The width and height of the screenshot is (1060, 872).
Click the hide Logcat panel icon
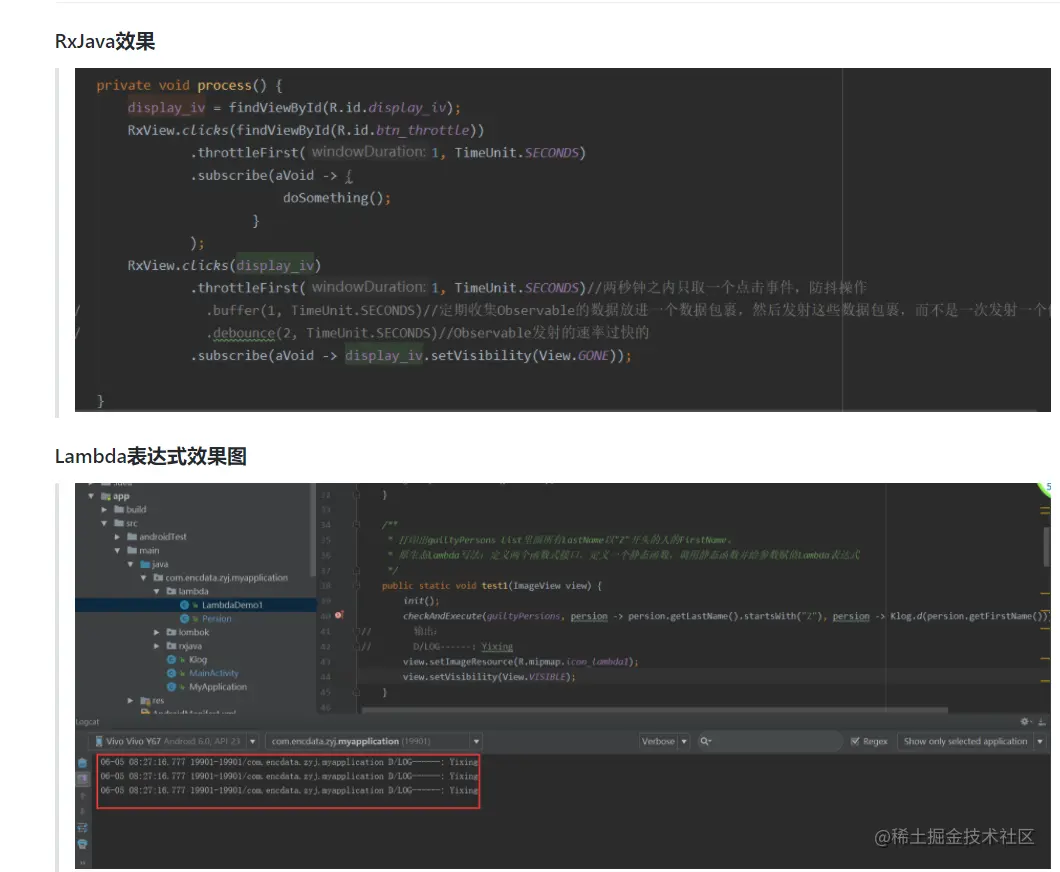(1042, 721)
